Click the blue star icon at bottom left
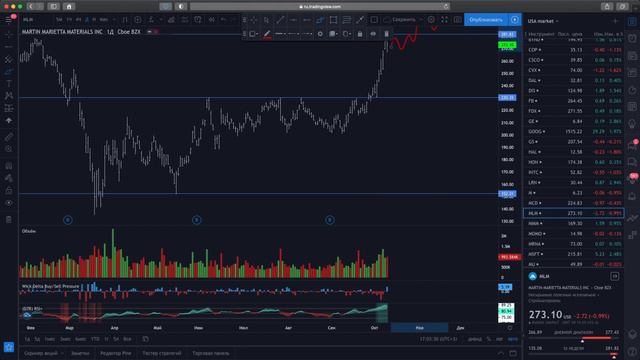This screenshot has height=360, width=640. [x=9, y=347]
